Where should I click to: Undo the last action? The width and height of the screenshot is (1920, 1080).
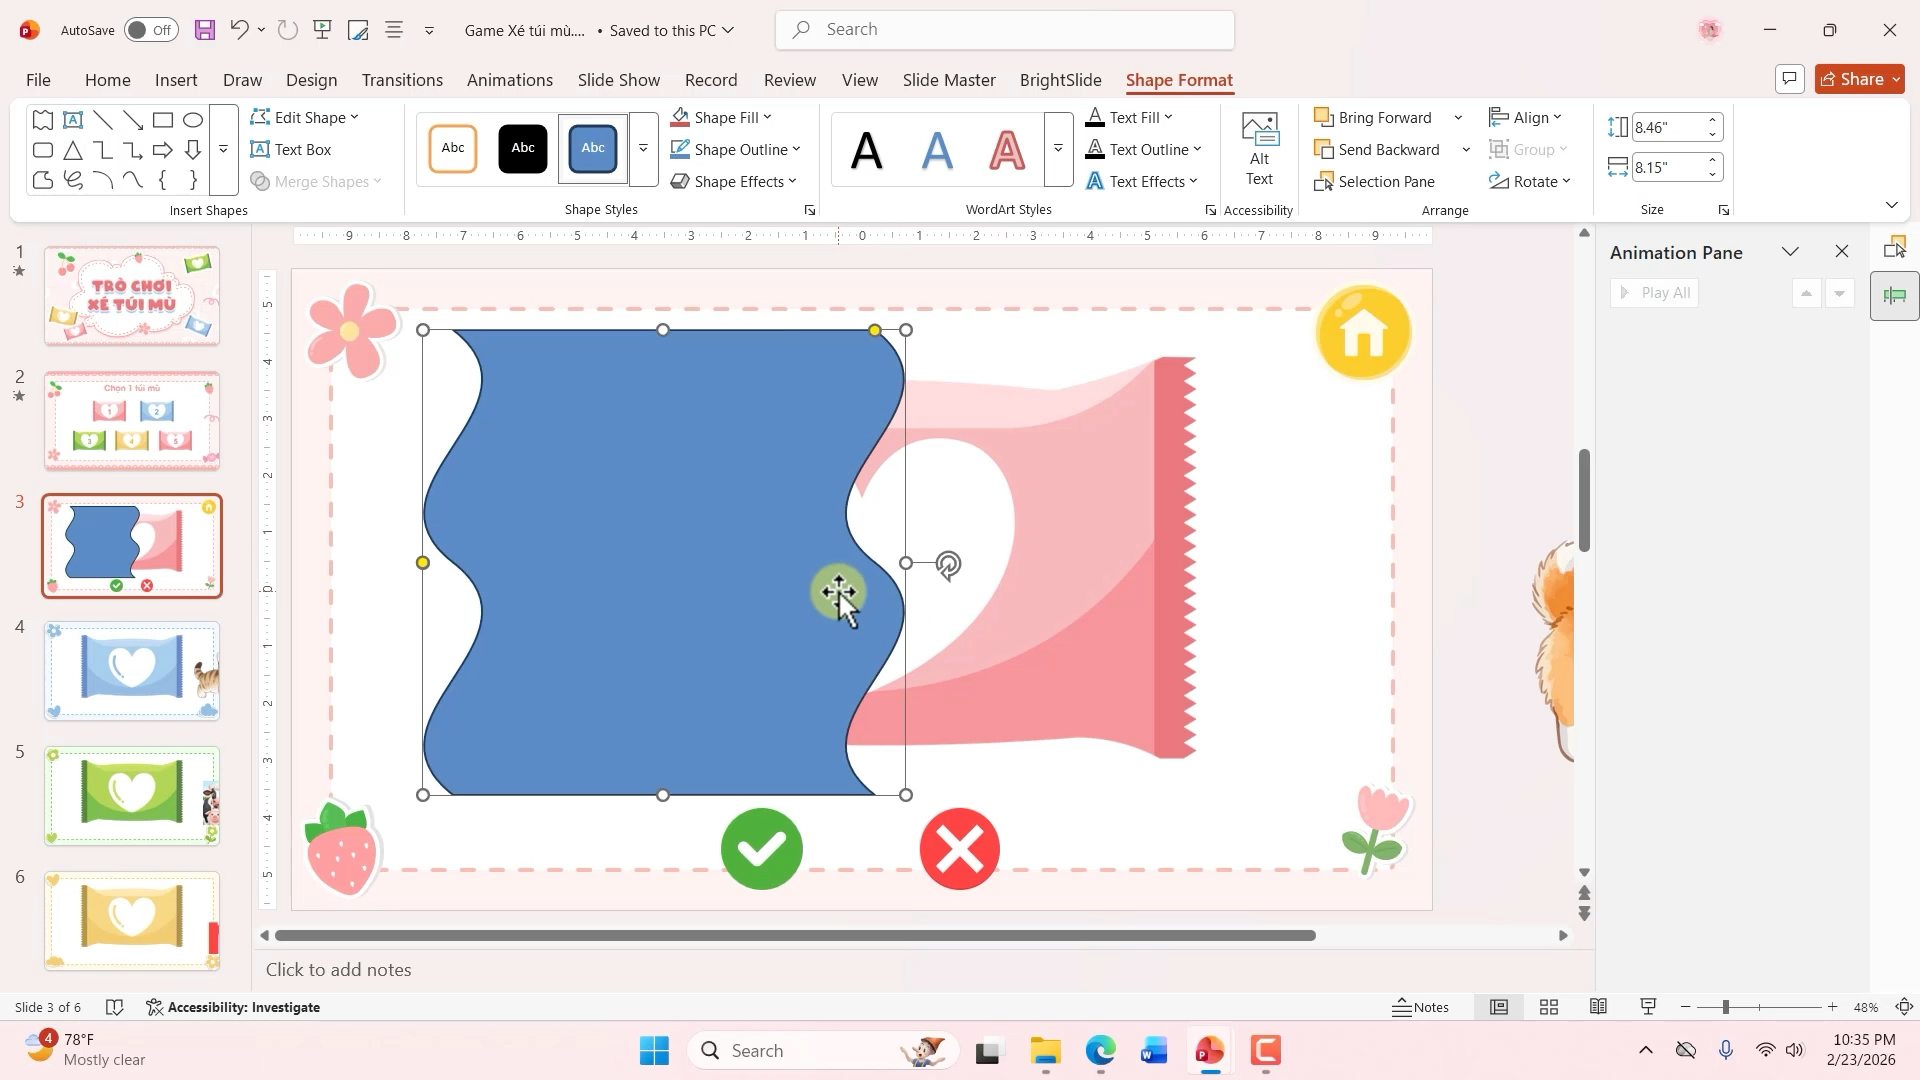[239, 30]
